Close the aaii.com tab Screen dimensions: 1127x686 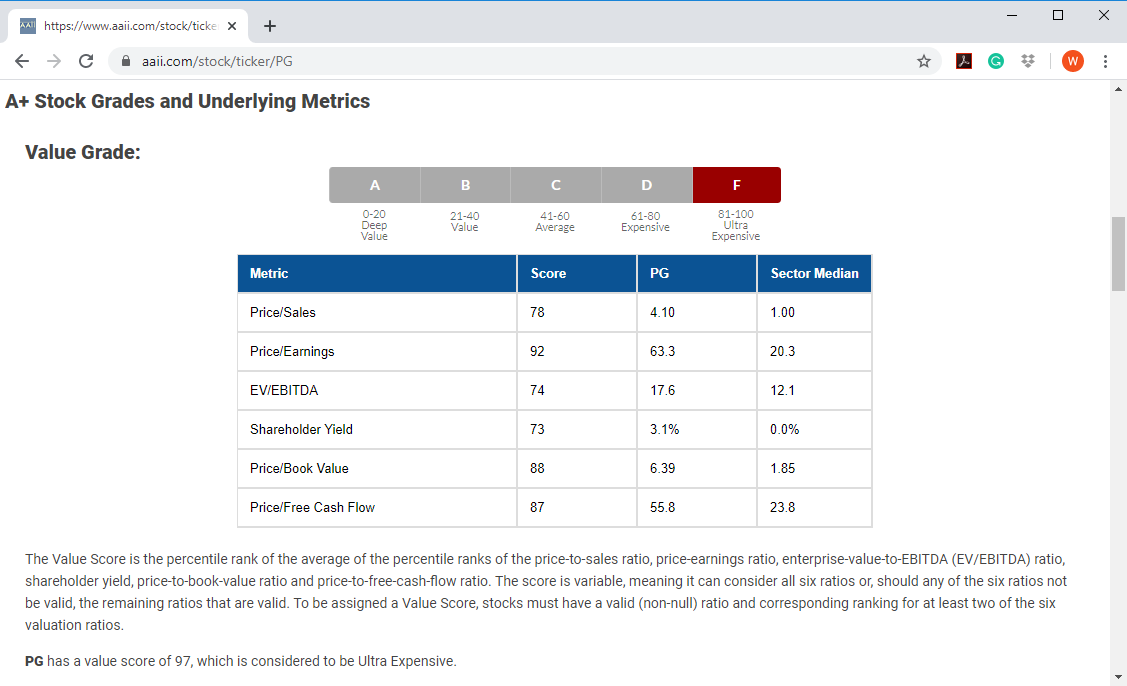click(x=232, y=26)
